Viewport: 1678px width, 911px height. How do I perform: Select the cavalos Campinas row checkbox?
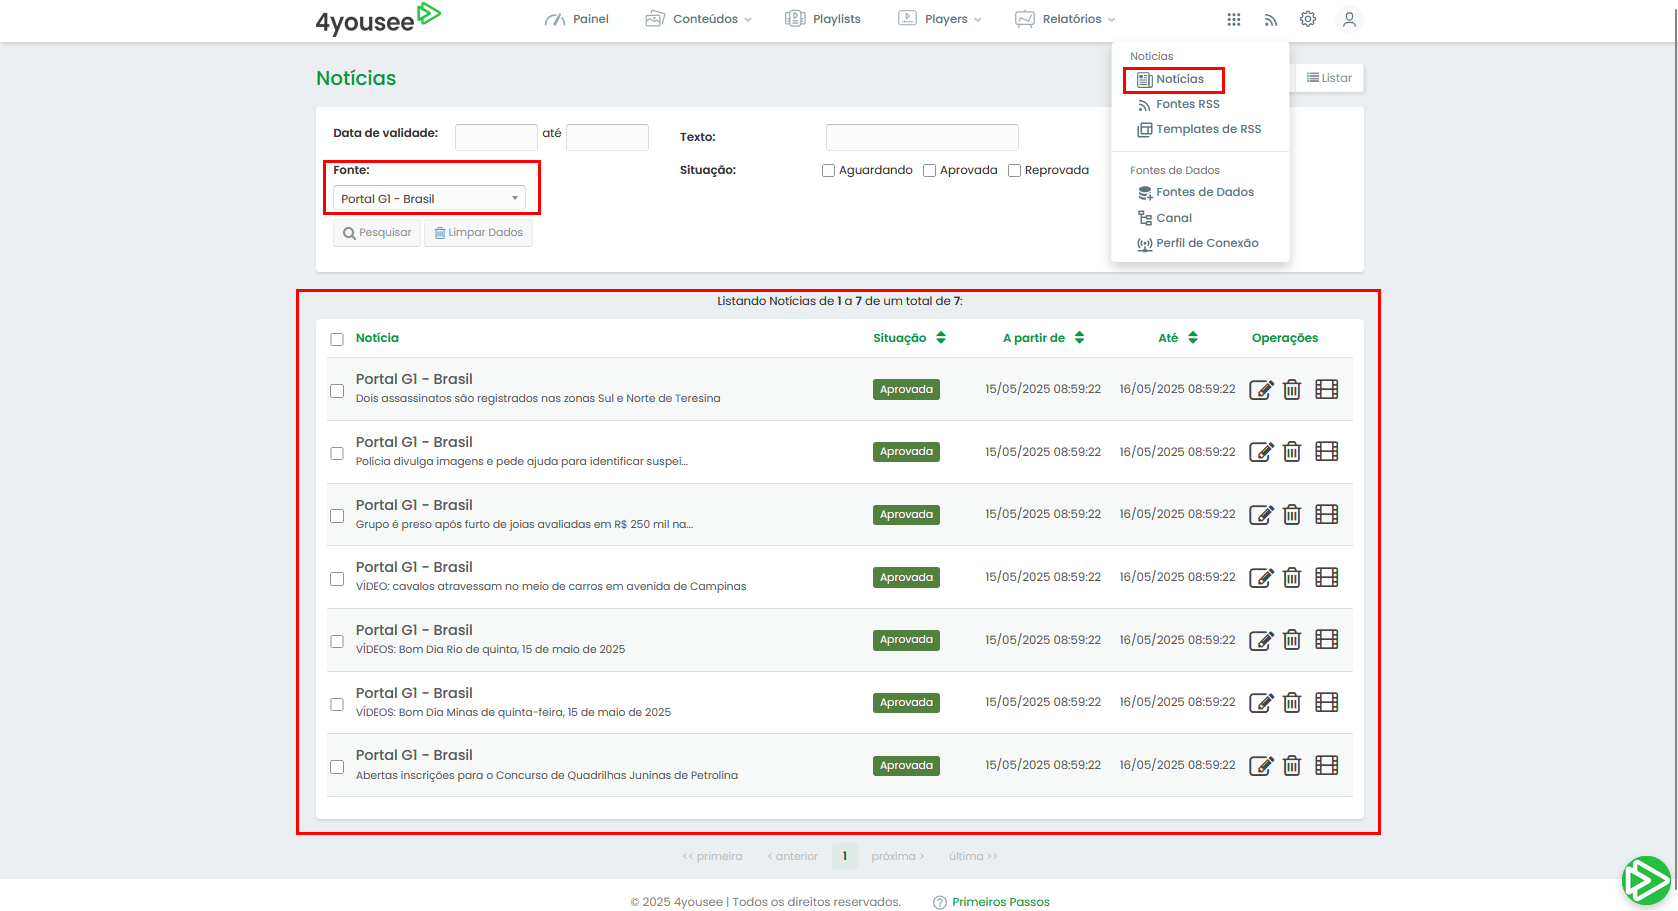coord(337,579)
